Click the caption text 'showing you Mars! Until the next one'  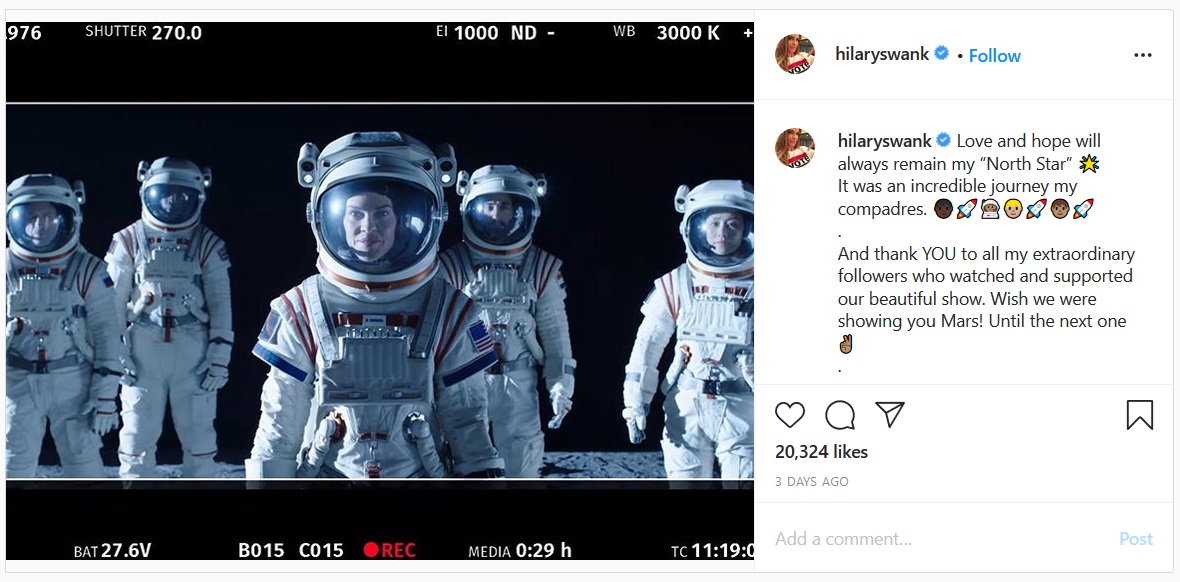pyautogui.click(x=982, y=321)
